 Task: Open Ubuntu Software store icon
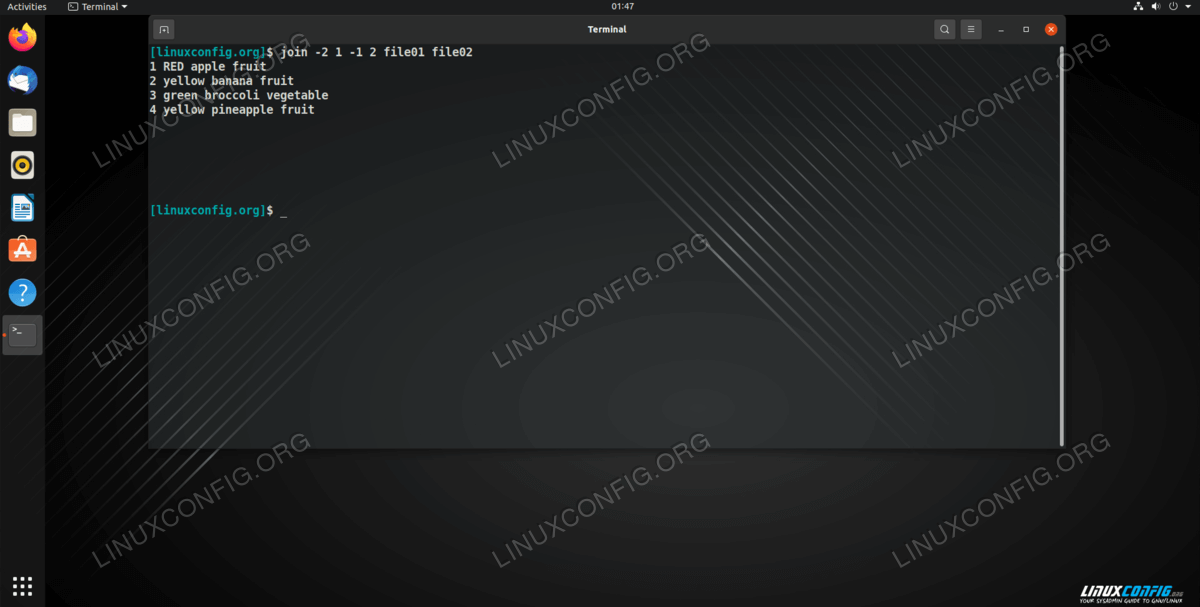coord(22,250)
